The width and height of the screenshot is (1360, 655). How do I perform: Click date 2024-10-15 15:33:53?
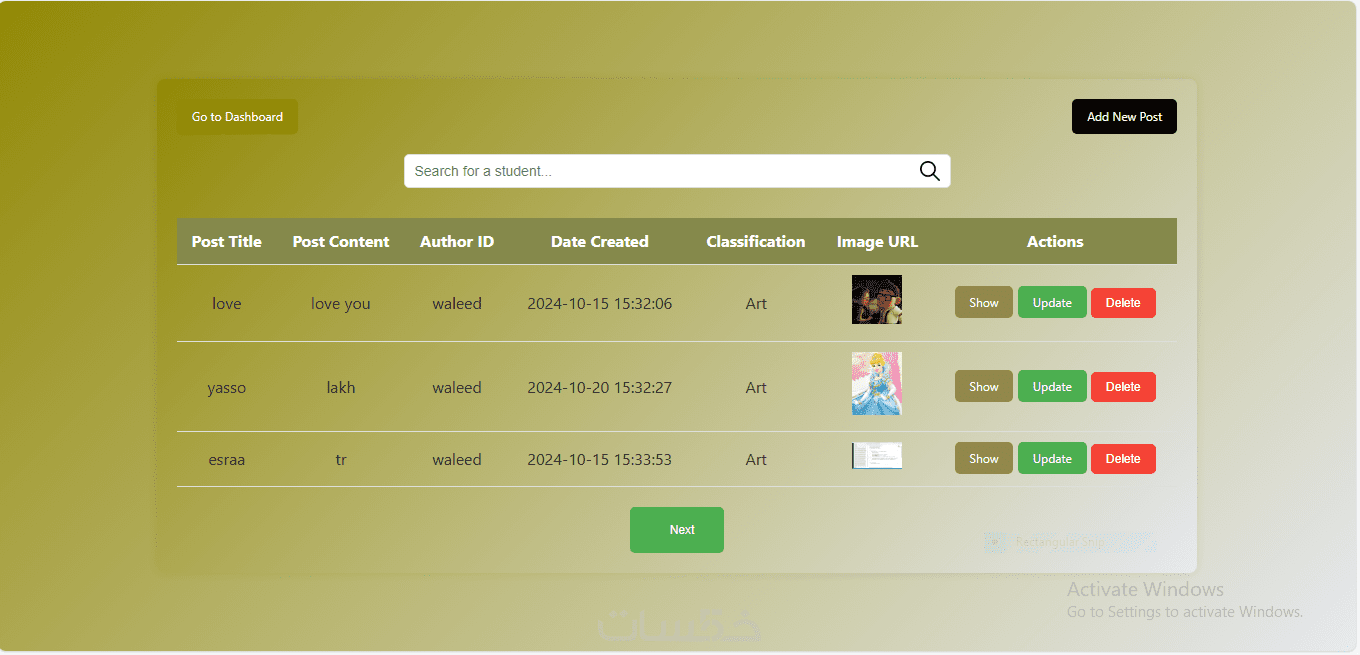[x=600, y=459]
